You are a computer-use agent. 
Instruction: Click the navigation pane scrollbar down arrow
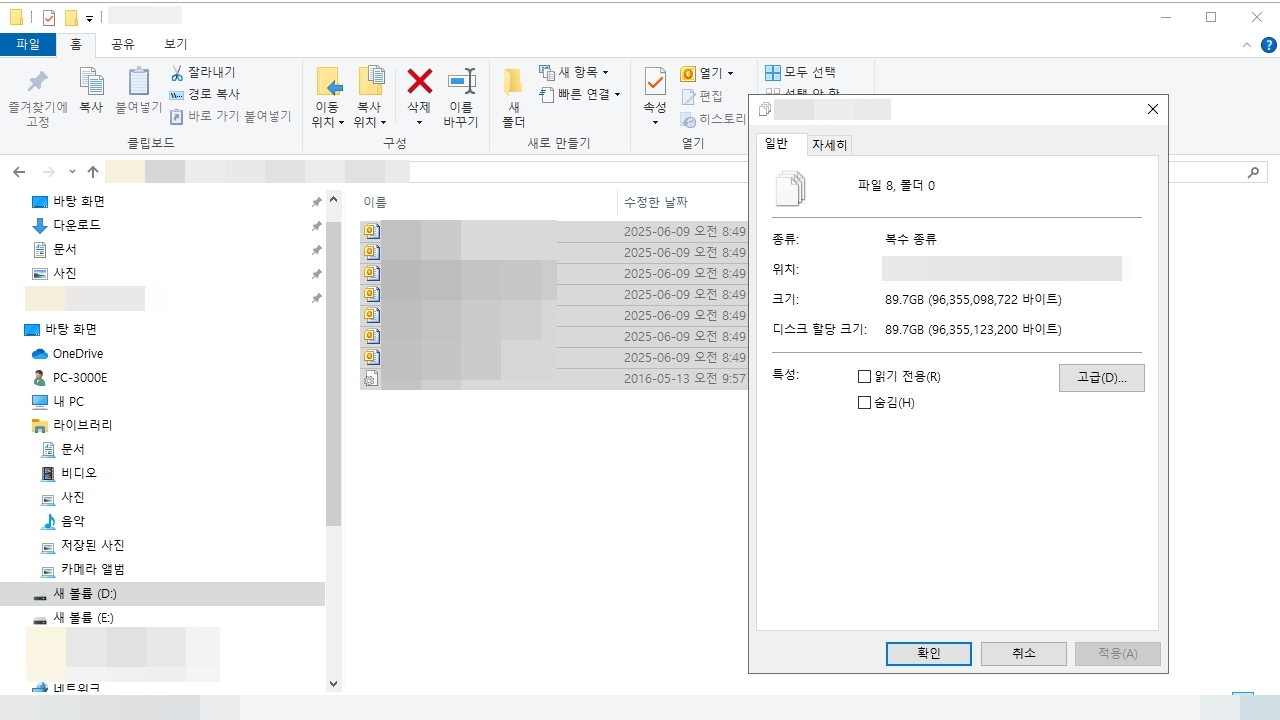click(x=334, y=684)
